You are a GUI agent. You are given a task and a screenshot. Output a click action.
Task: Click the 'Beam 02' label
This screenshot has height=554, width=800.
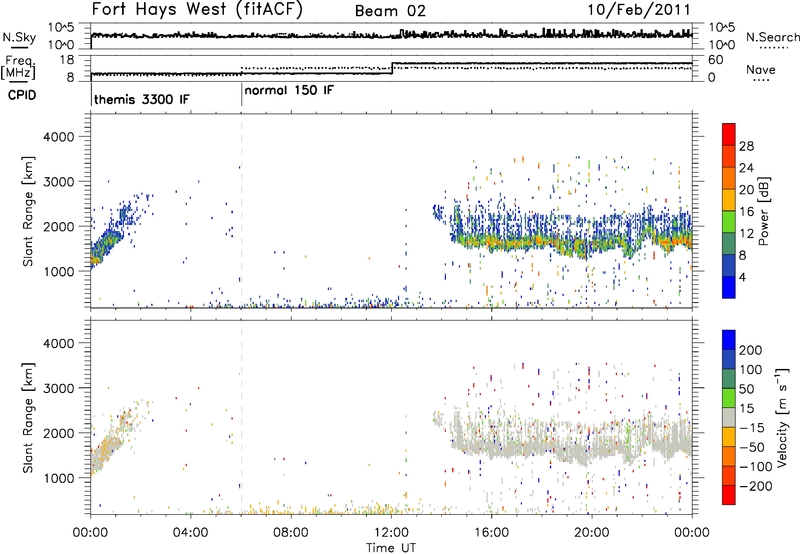[x=390, y=11]
